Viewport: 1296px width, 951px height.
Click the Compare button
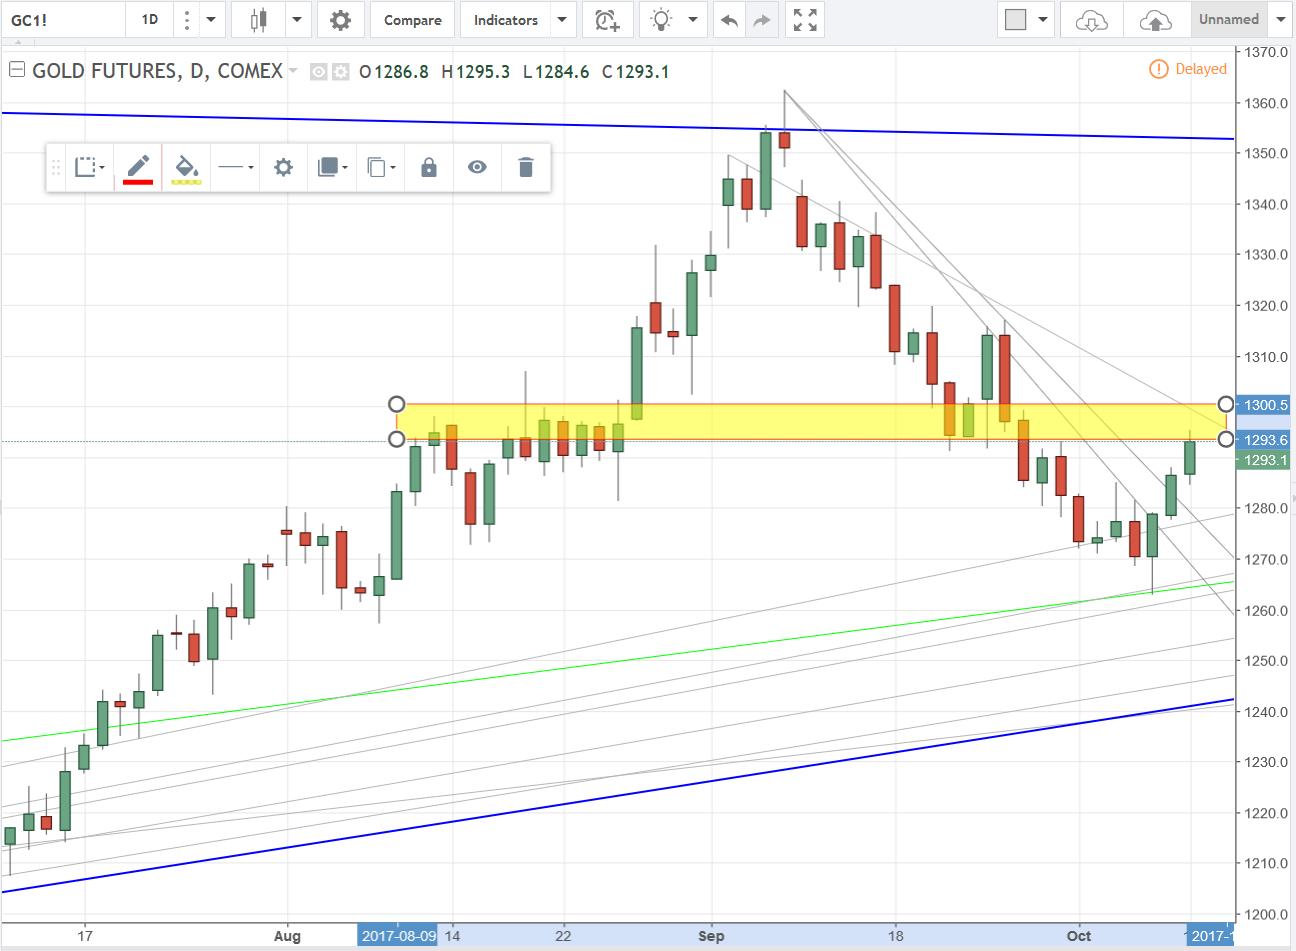pyautogui.click(x=412, y=20)
